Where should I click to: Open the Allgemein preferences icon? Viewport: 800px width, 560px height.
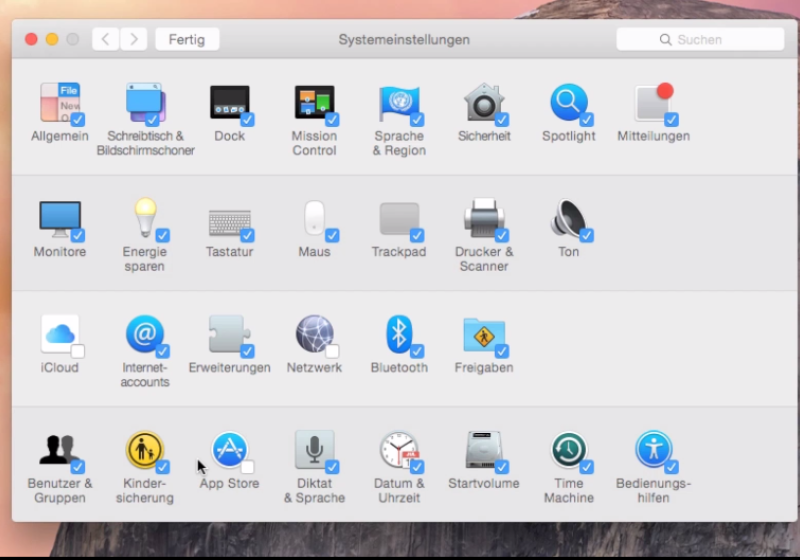(59, 102)
